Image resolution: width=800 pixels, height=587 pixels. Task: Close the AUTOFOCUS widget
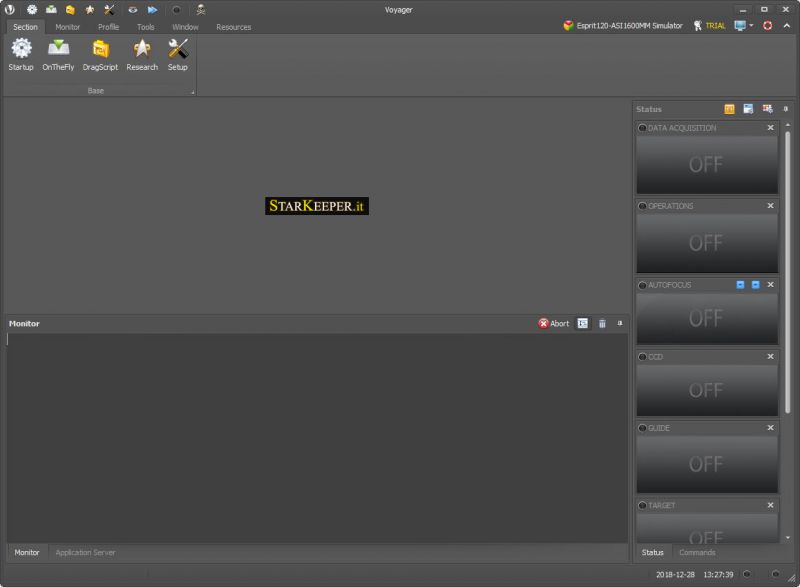pos(770,285)
